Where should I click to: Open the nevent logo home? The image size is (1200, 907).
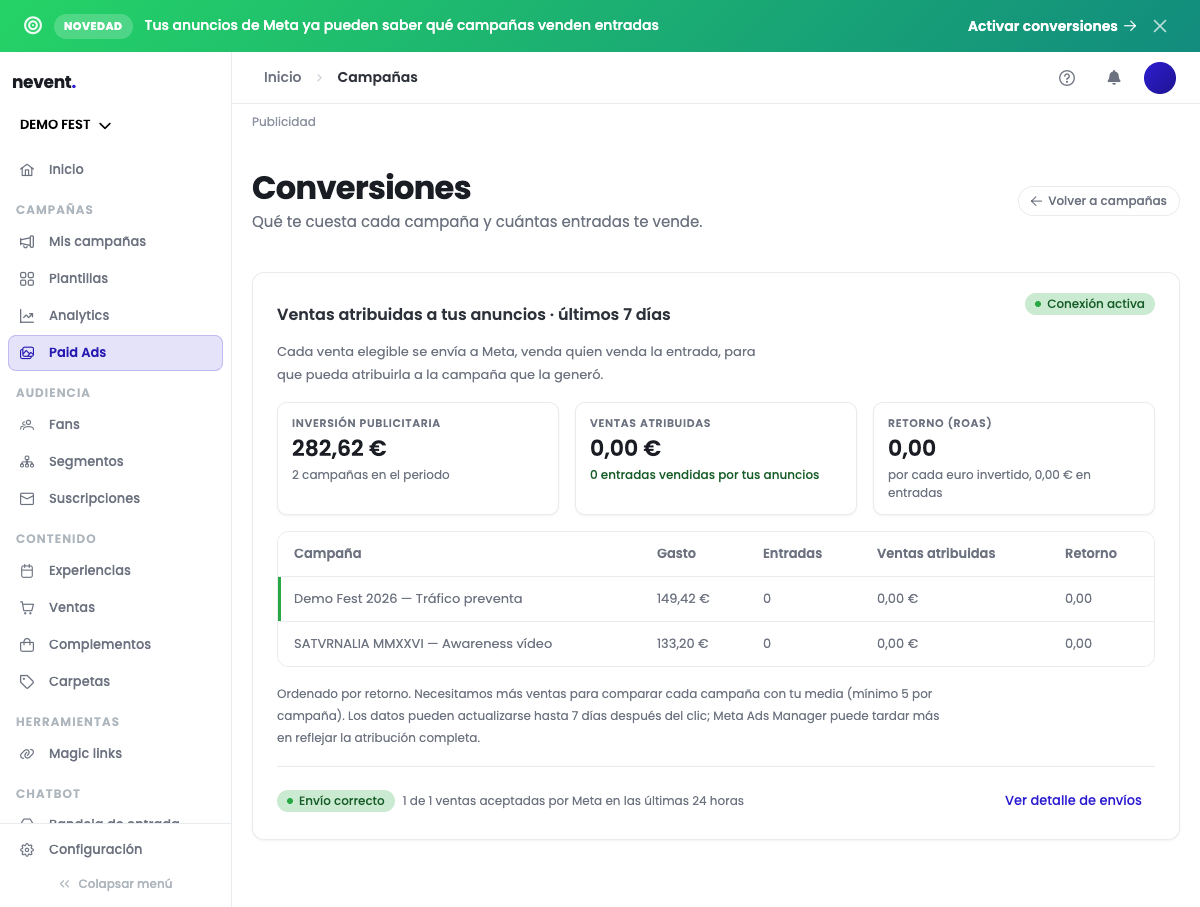tap(44, 82)
